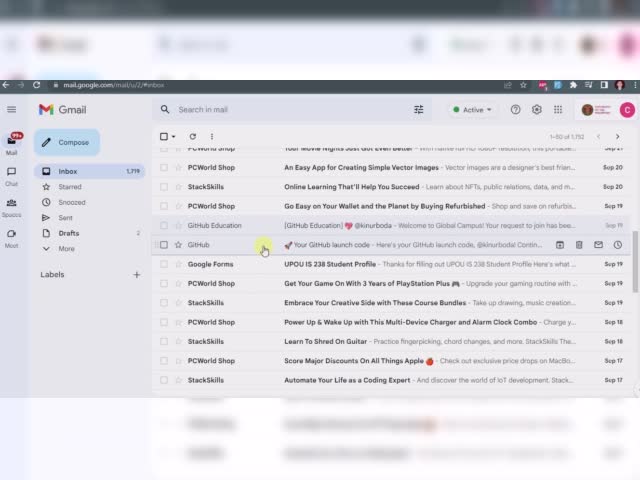The height and width of the screenshot is (480, 640).
Task: Open the Google apps grid
Action: coord(558,109)
